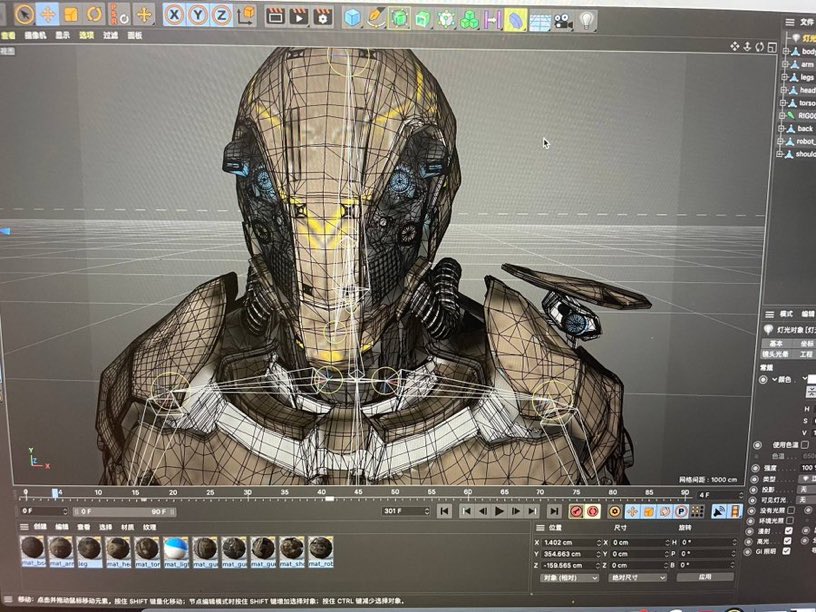Click the position X field 1.402 cm
816x612 pixels.
tap(571, 542)
